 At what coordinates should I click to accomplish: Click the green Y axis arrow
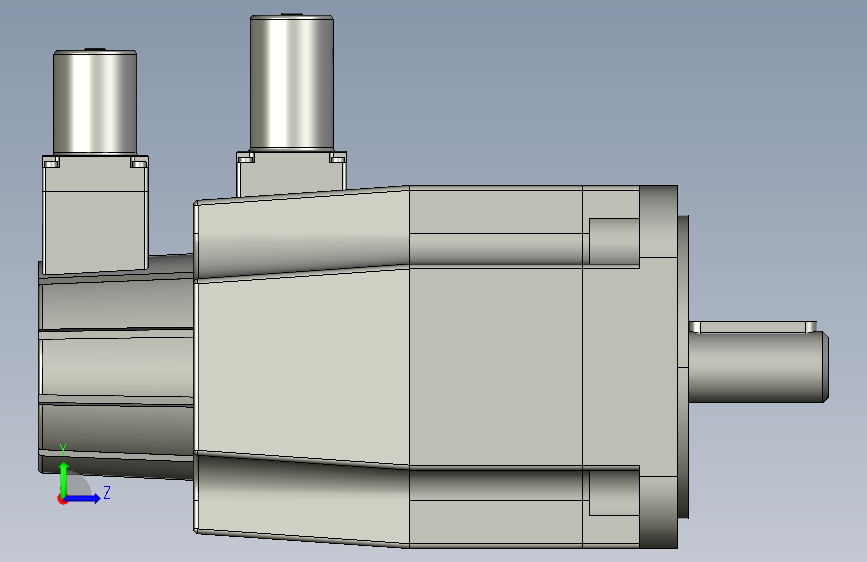(x=64, y=479)
